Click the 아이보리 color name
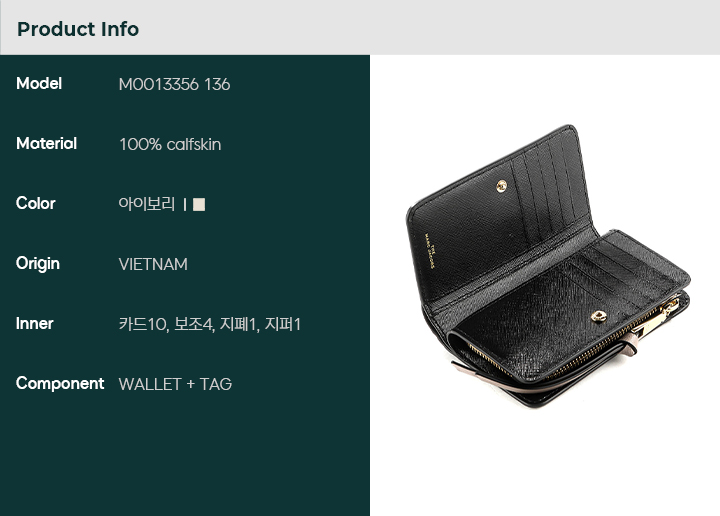The height and width of the screenshot is (516, 720). coord(146,204)
